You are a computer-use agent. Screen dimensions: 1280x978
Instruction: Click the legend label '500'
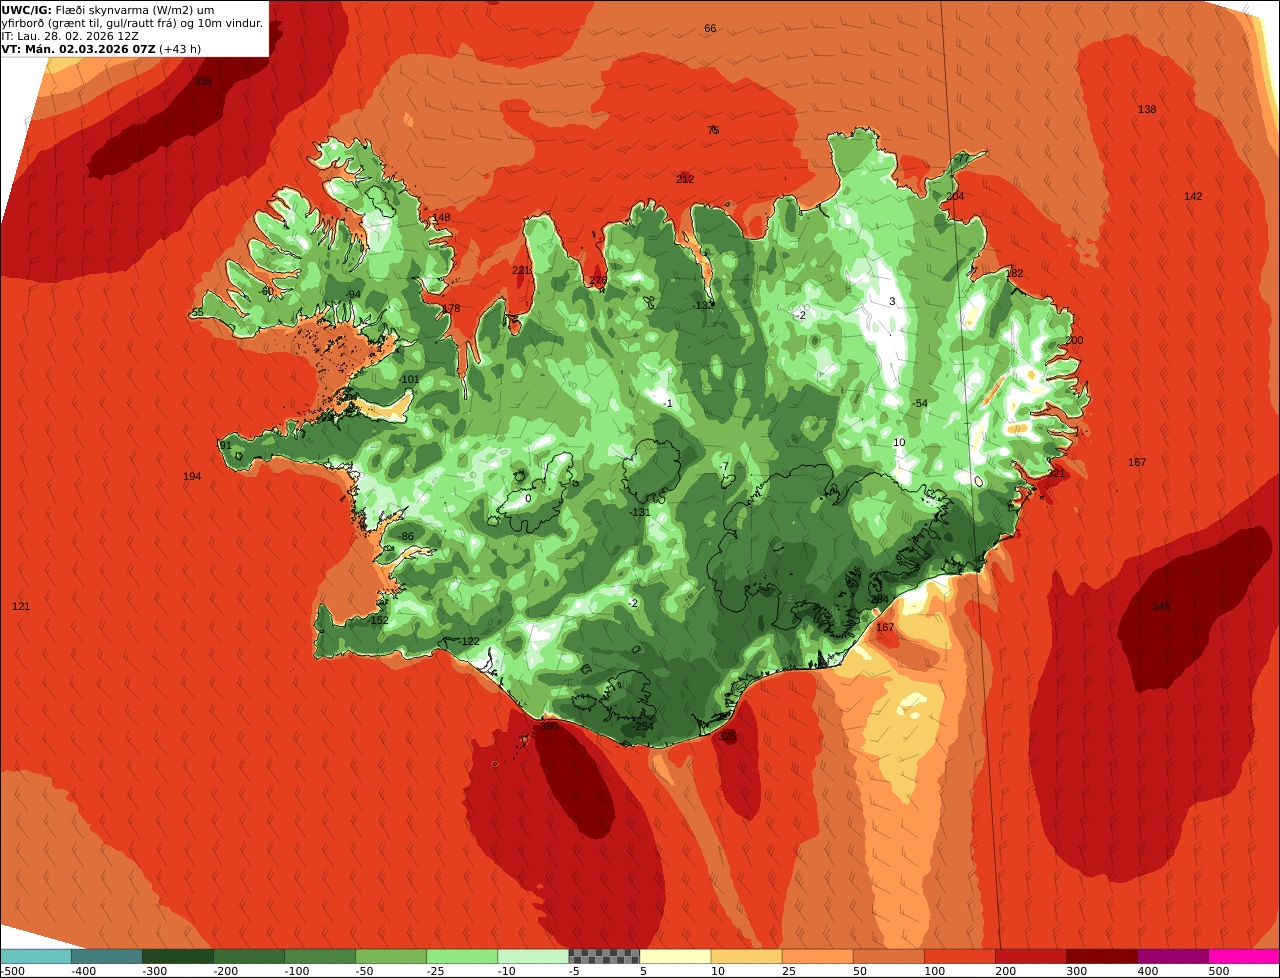1219,971
